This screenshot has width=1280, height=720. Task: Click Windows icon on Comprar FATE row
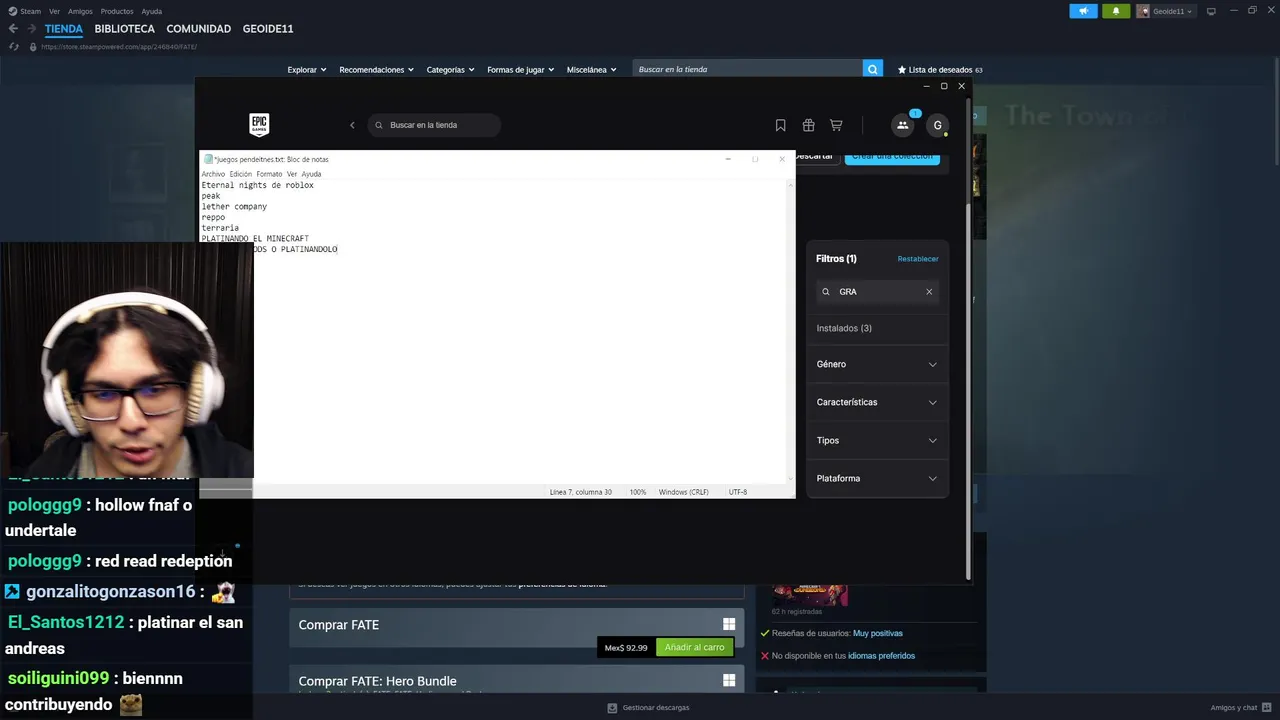[x=729, y=624]
